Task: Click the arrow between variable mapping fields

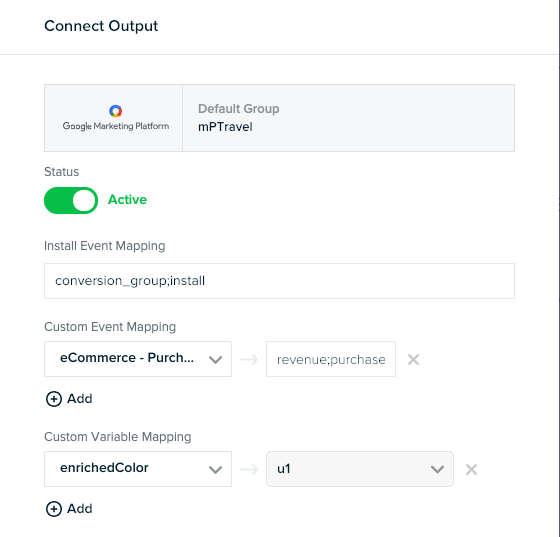Action: coord(249,469)
